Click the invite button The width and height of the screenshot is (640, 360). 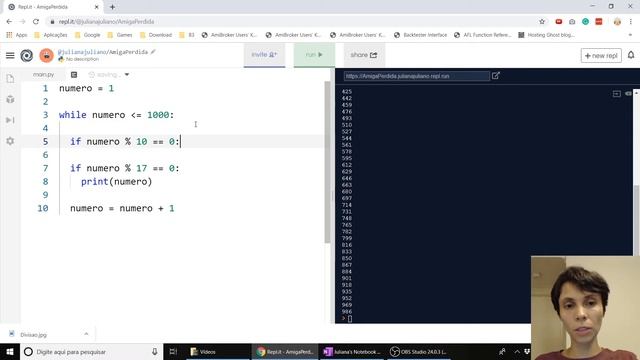click(264, 55)
